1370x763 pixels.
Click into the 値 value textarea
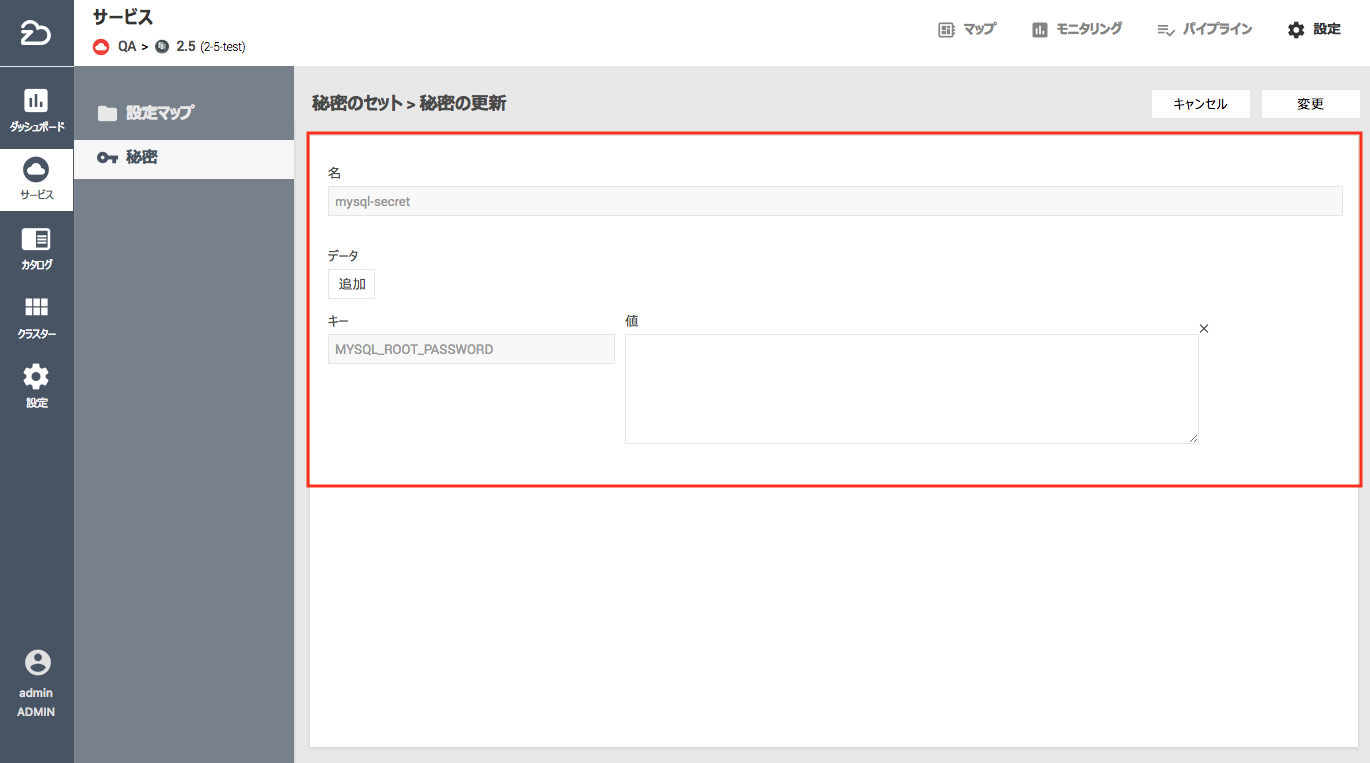click(911, 389)
